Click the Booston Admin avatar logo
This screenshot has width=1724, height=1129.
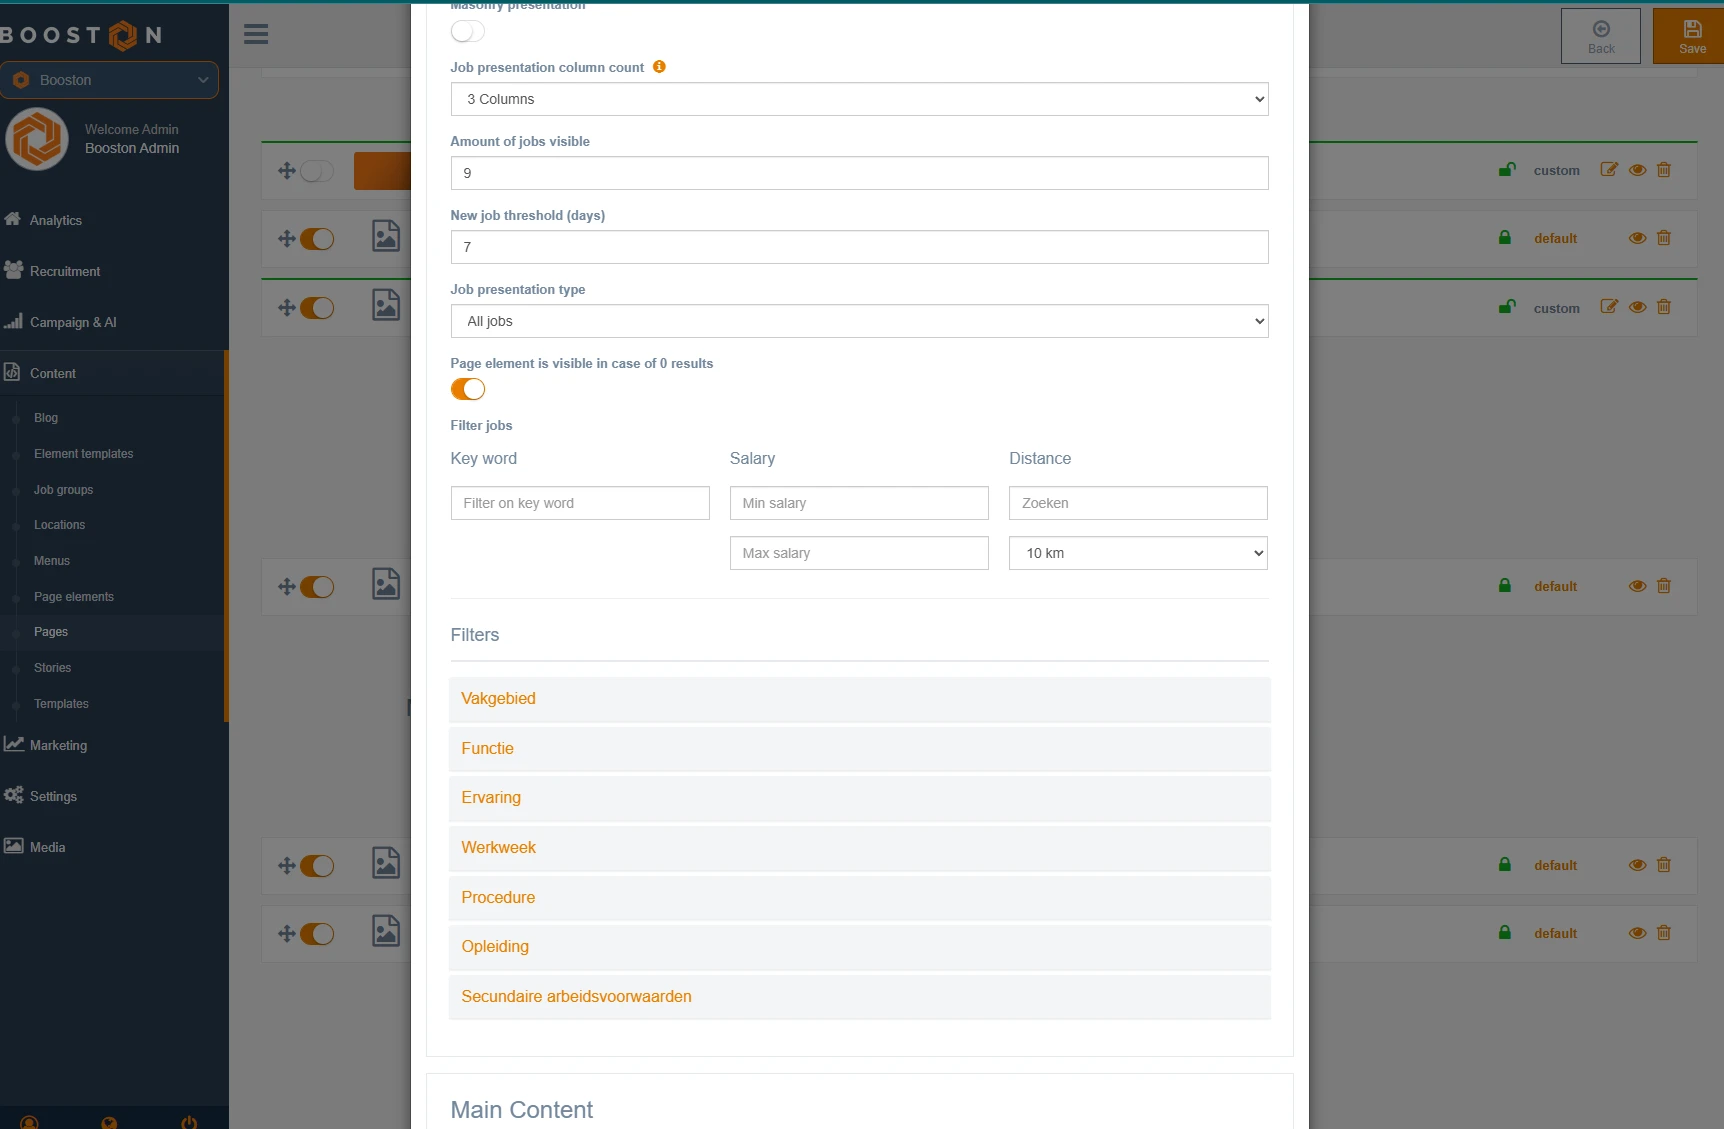pyautogui.click(x=37, y=139)
